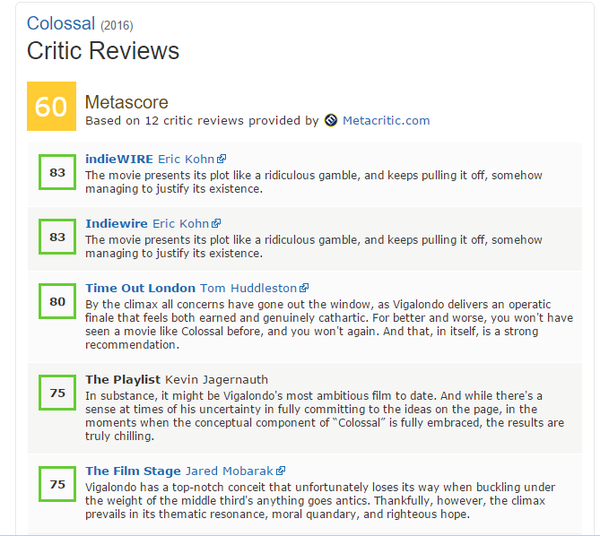Click the first green 83 score box
Screen dimensions: 600x536
click(57, 173)
